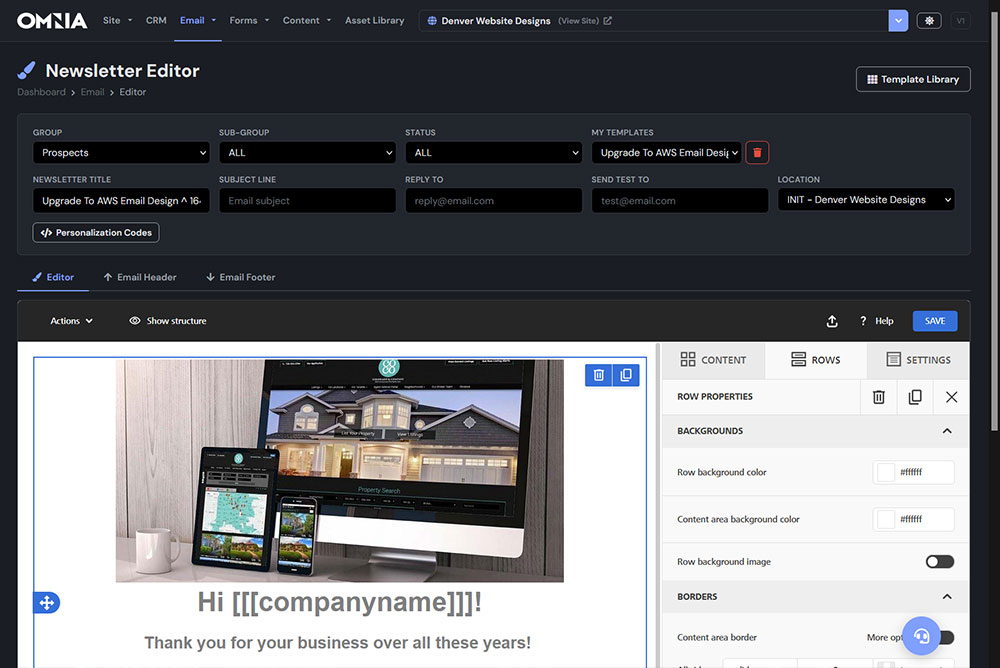Delete the selected row in canvas
This screenshot has height=668, width=1000.
pyautogui.click(x=599, y=375)
